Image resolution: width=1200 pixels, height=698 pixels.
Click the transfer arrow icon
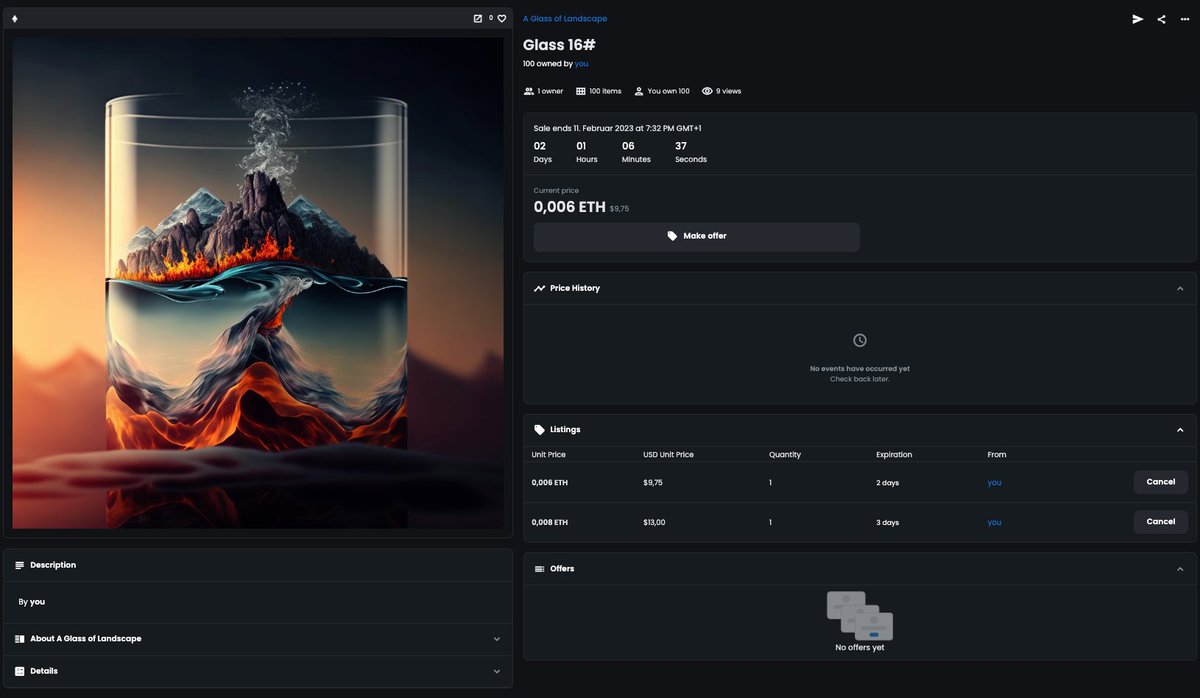tap(1137, 19)
